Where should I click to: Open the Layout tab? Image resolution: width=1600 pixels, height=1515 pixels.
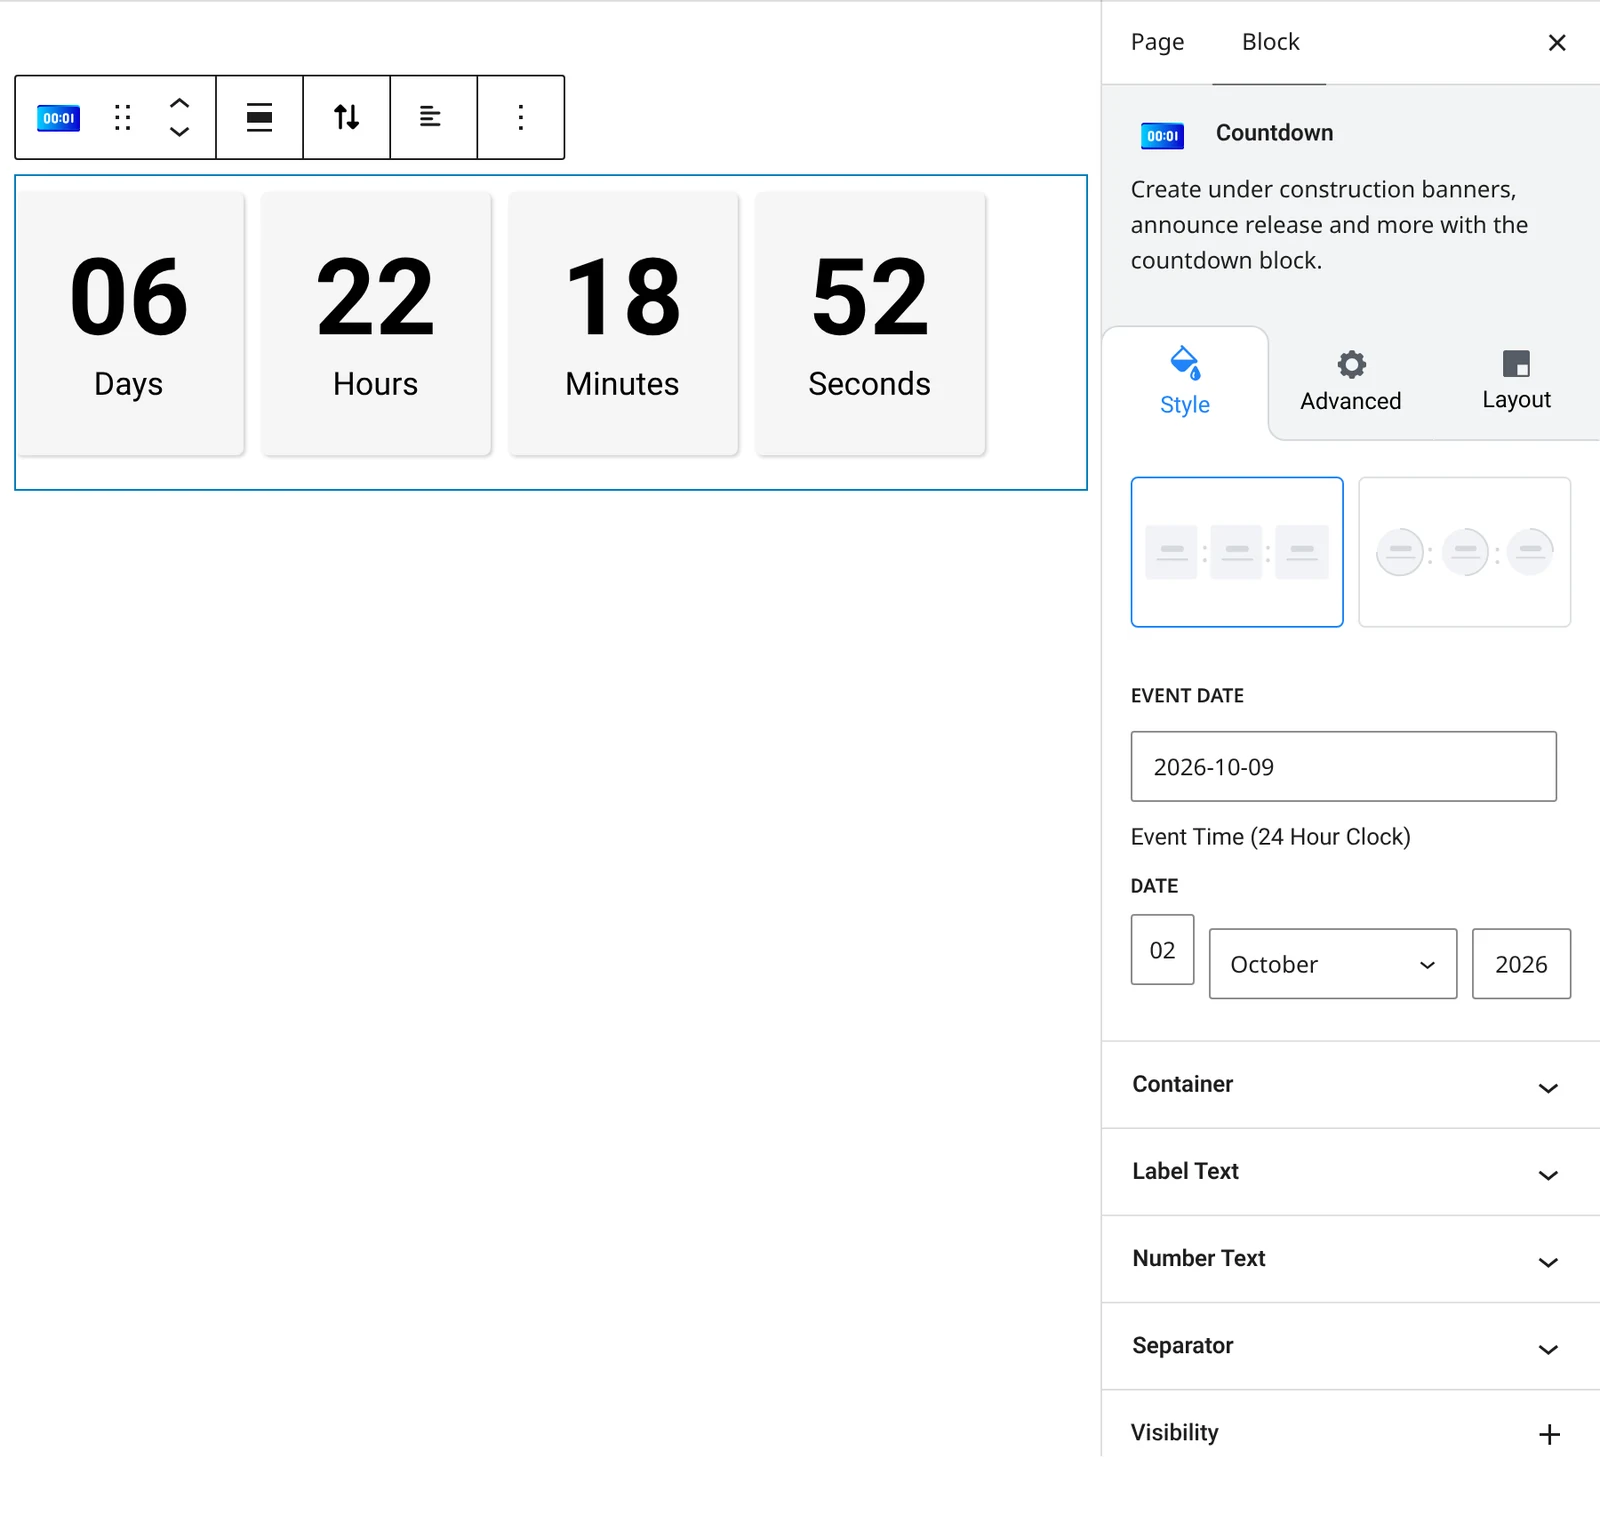click(1516, 381)
